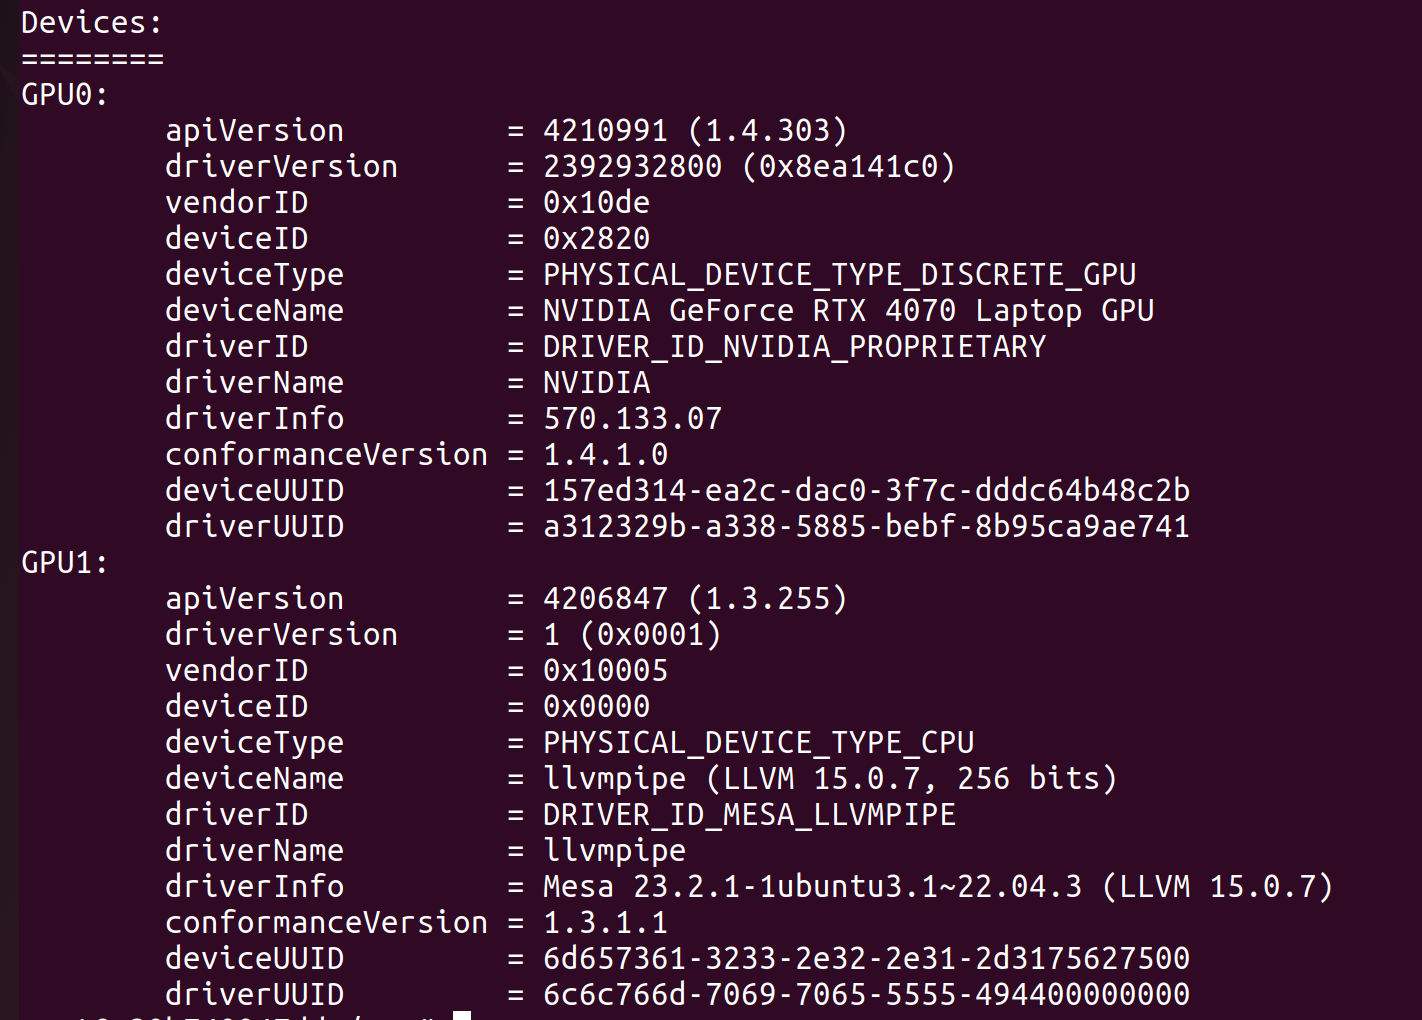Click the GPU1 apiVersion value 4206847
Image resolution: width=1422 pixels, height=1020 pixels.
point(605,598)
